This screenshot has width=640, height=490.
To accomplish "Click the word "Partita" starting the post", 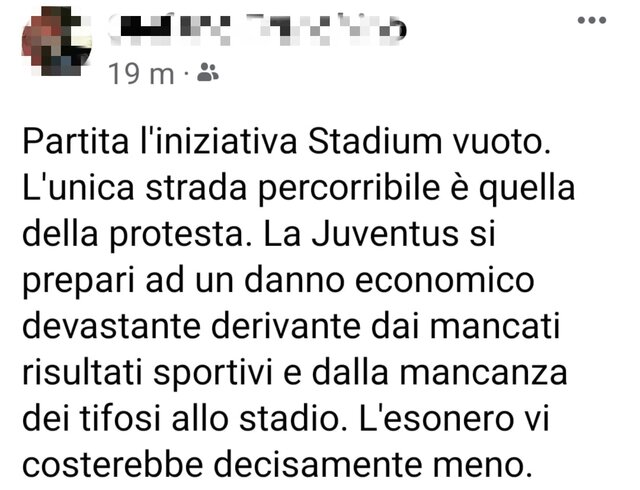I will coord(76,143).
